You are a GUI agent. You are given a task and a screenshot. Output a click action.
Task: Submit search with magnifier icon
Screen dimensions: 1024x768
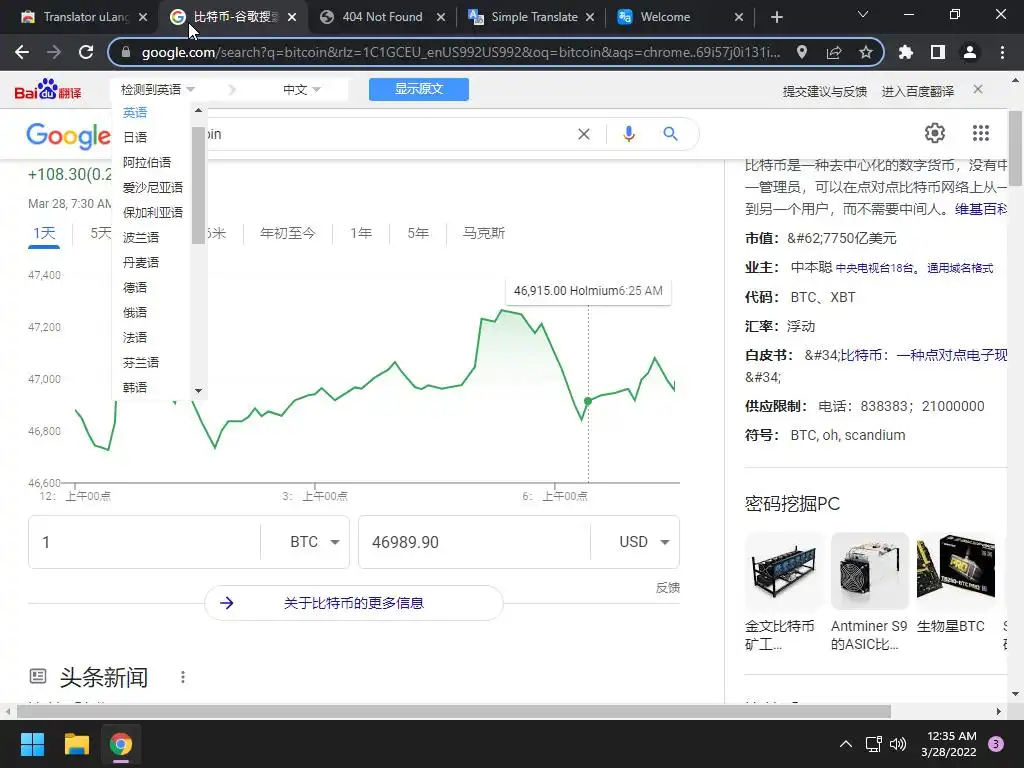tap(670, 134)
